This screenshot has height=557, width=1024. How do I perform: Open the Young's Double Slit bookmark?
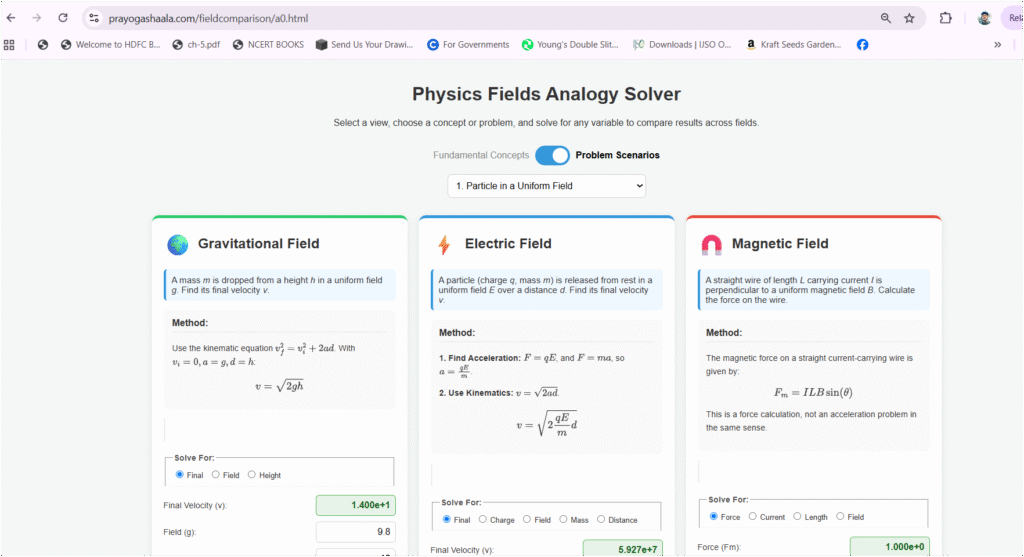[x=570, y=44]
